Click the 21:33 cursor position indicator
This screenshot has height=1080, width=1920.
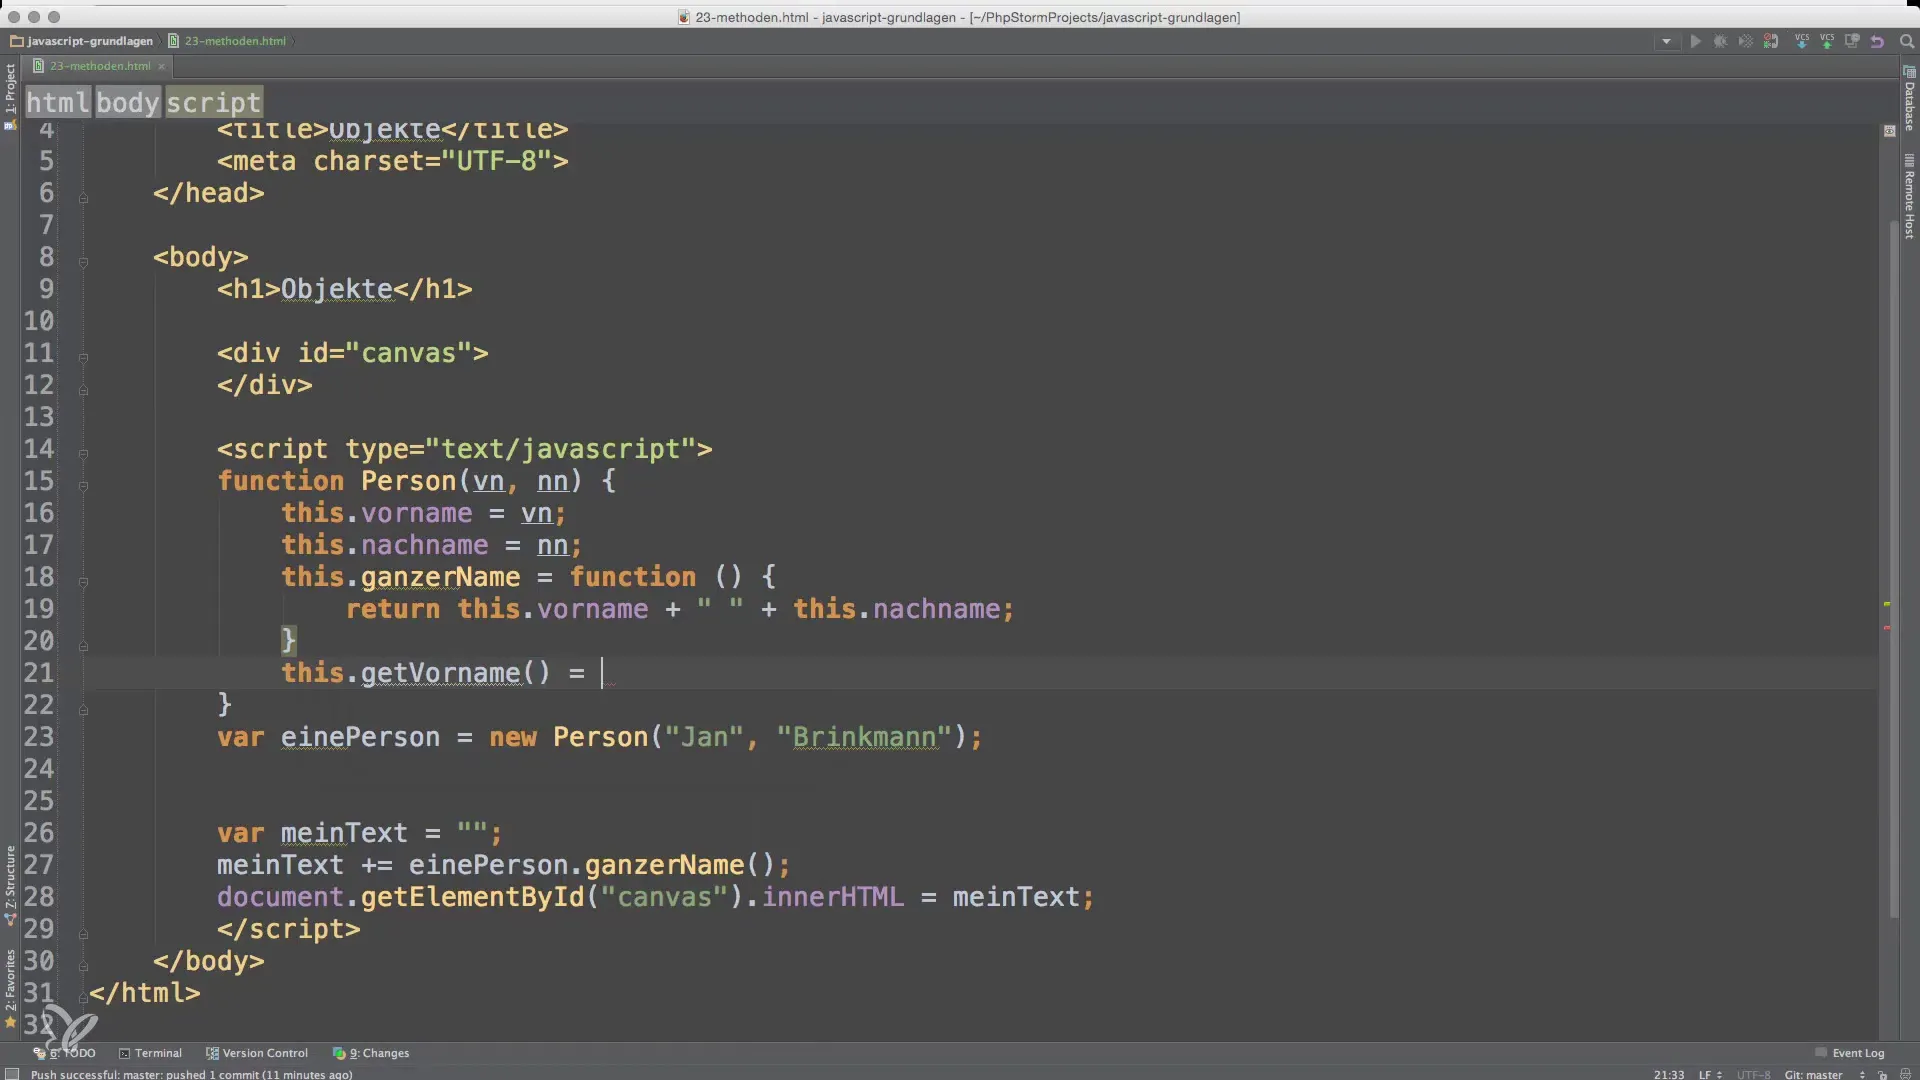pyautogui.click(x=1668, y=1074)
